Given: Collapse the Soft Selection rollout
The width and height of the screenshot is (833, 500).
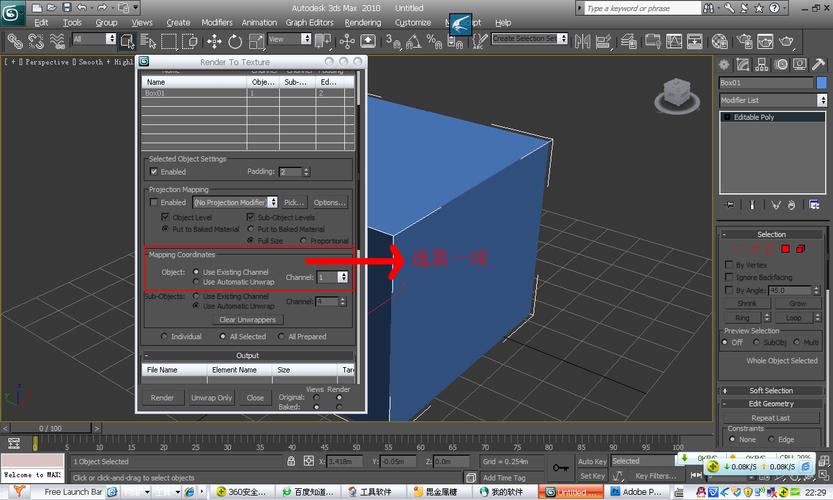Looking at the screenshot, I should [771, 390].
